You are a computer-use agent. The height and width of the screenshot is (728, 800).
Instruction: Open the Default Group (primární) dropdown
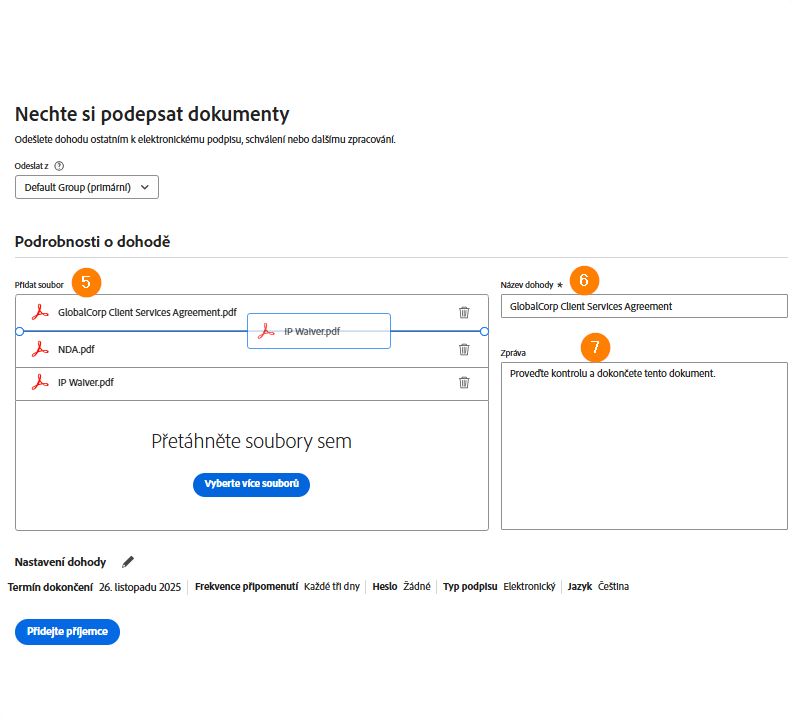[x=87, y=187]
